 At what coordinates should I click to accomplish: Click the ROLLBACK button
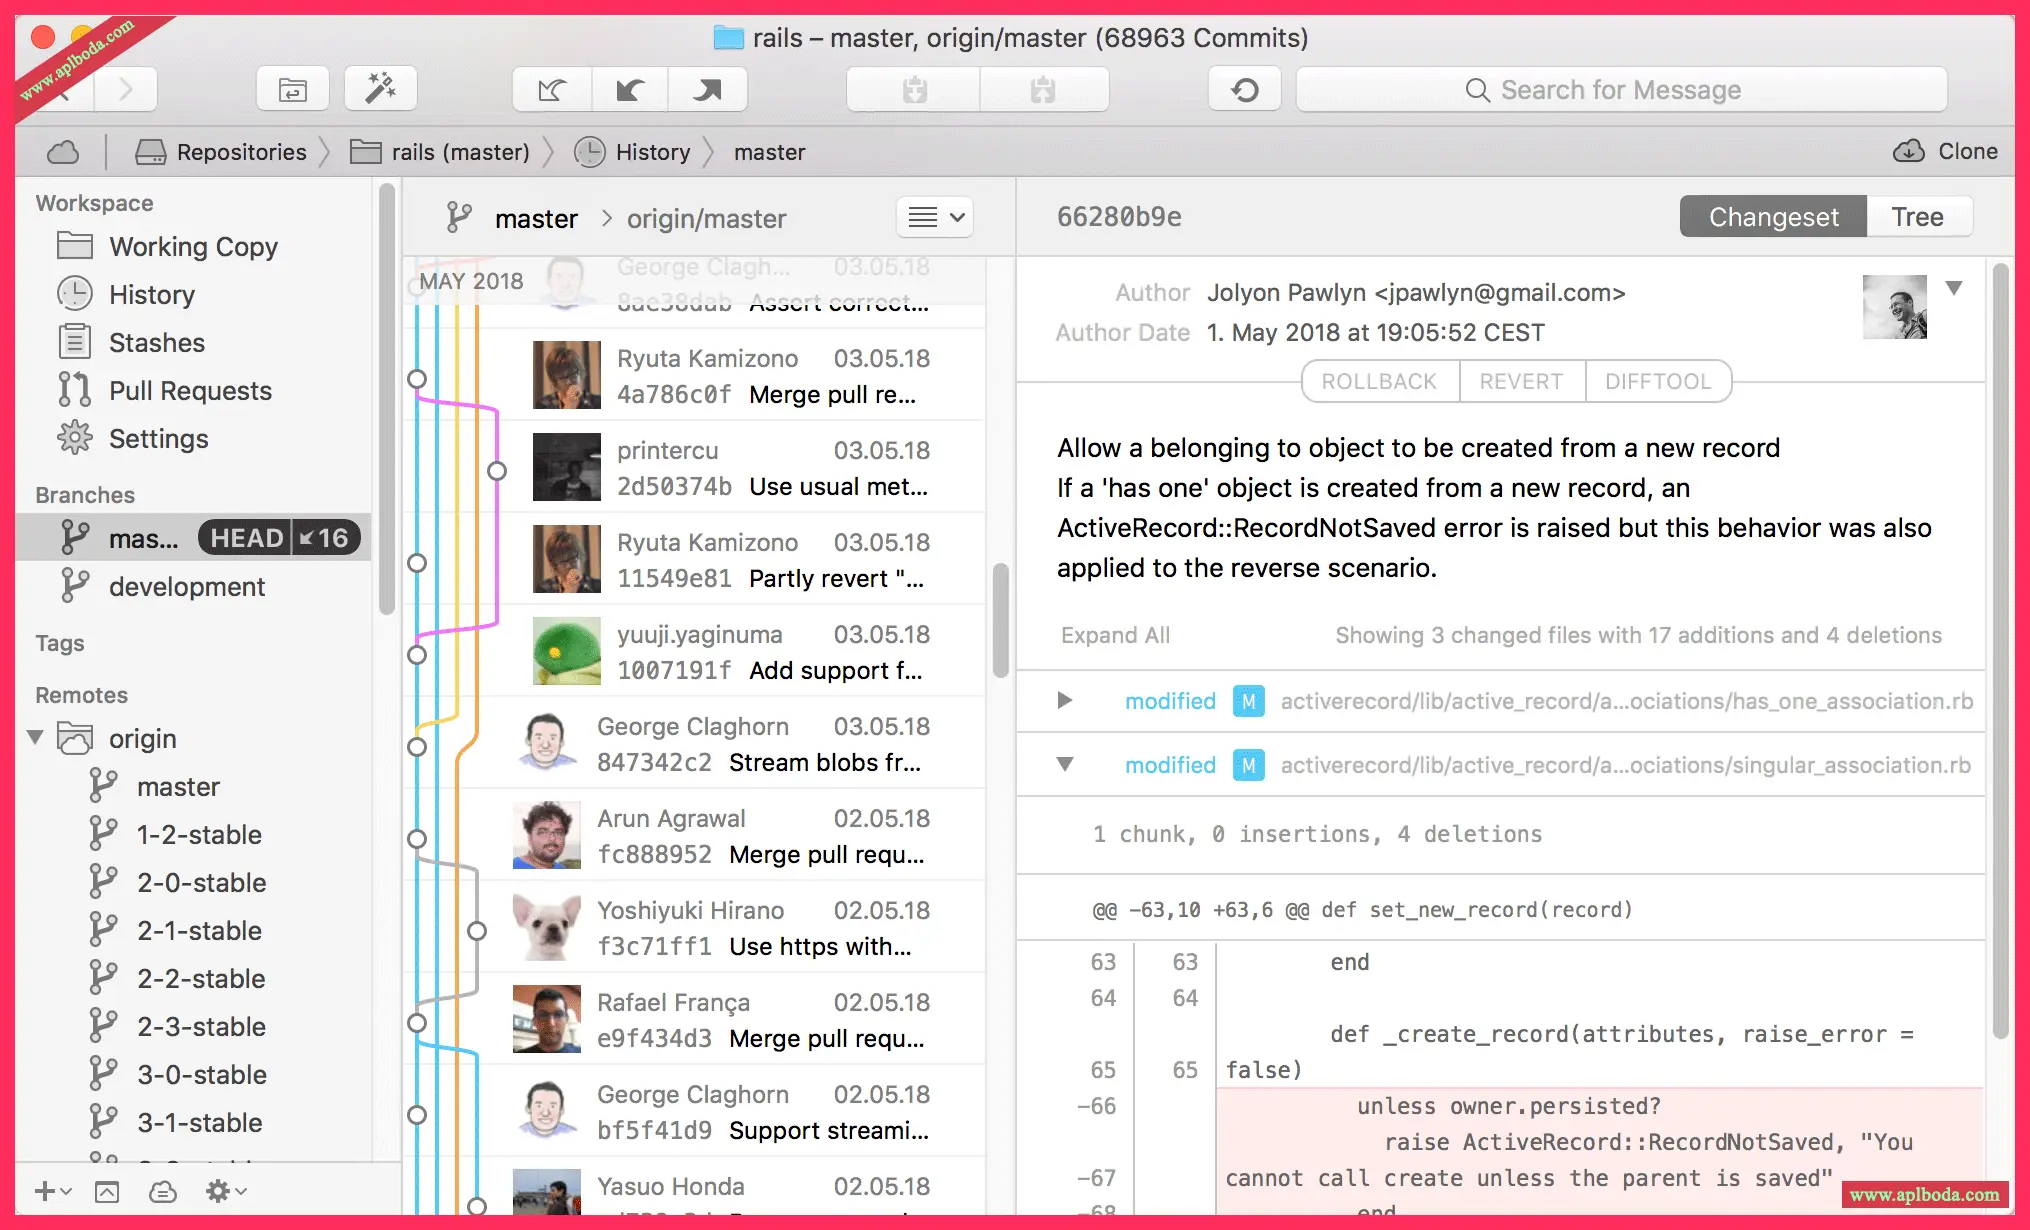[1379, 381]
